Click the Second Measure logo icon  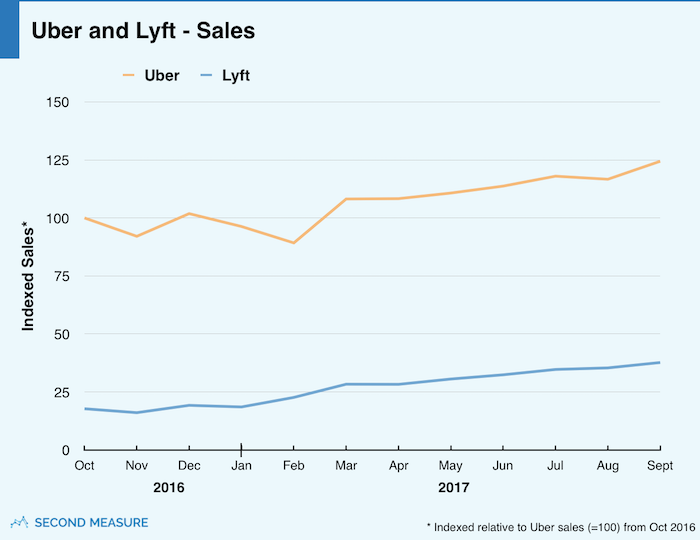19,522
